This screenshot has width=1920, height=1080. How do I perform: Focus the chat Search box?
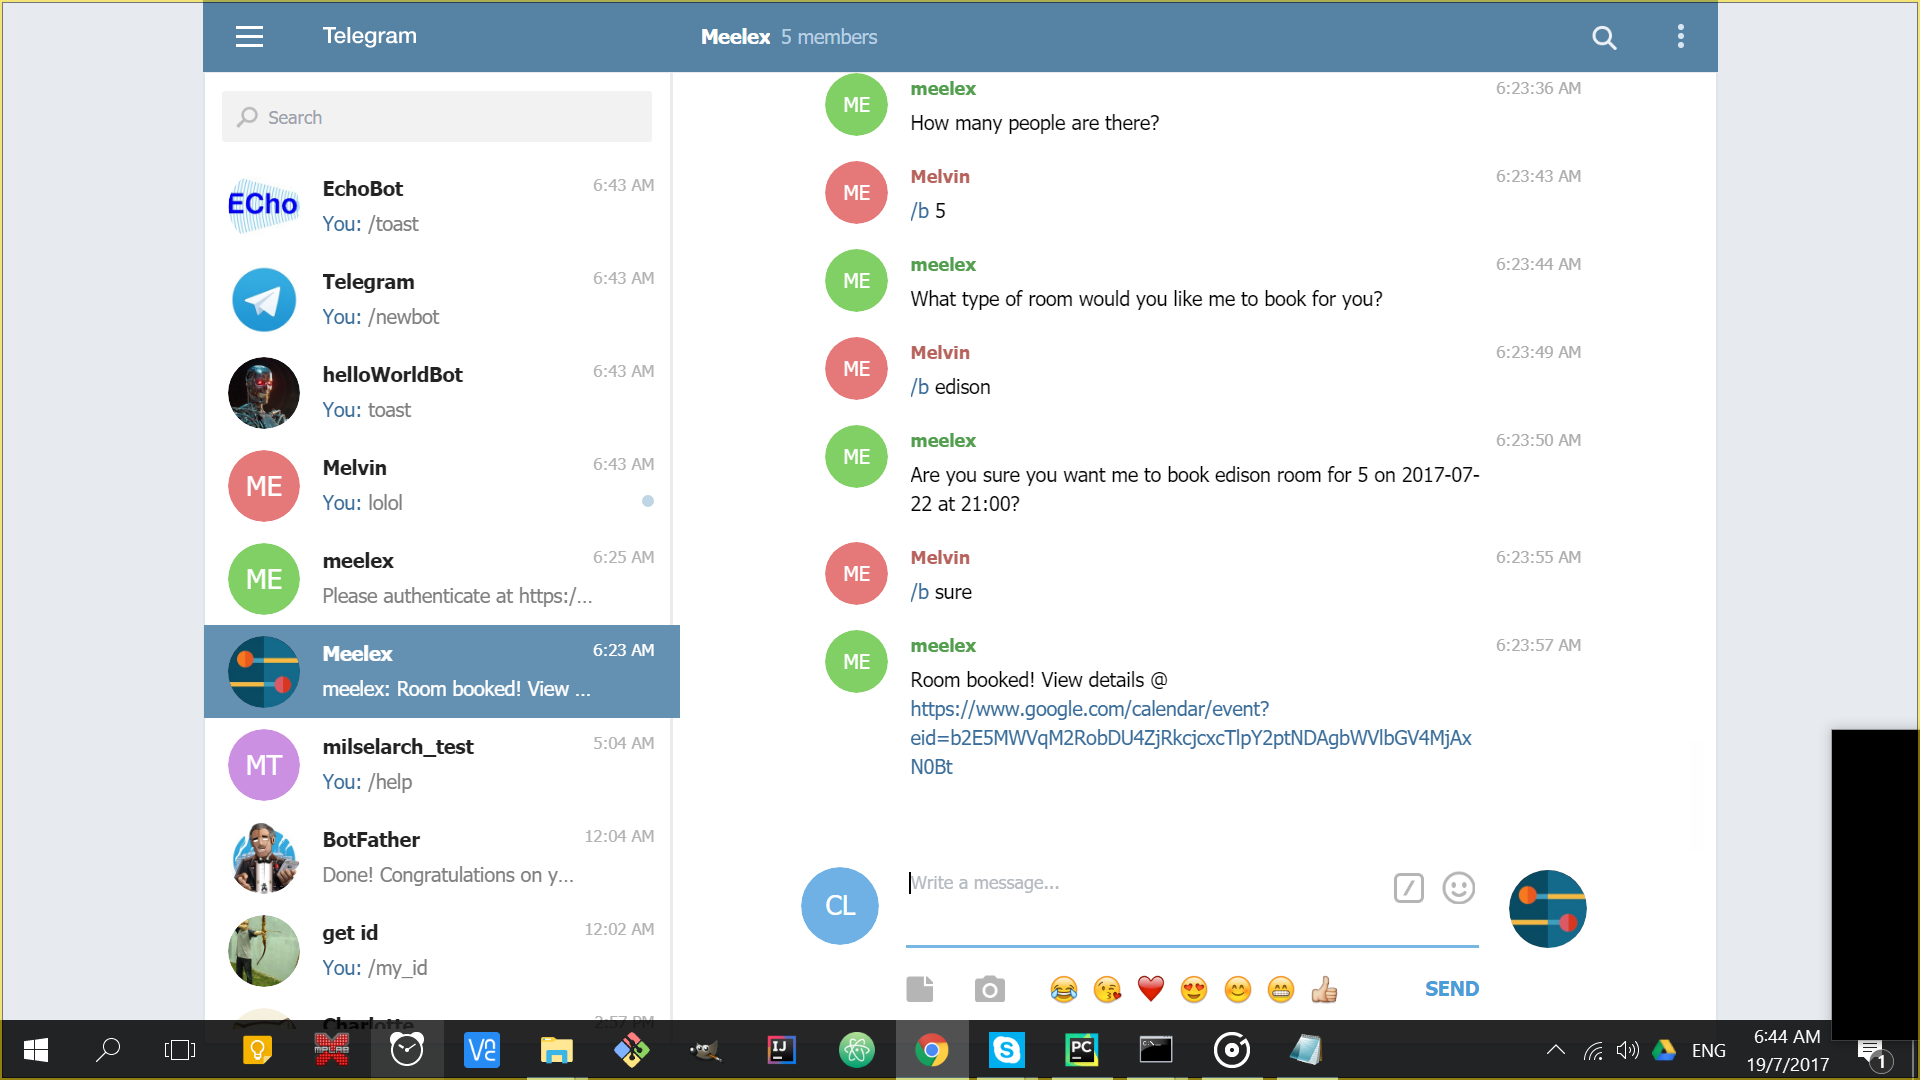coord(437,117)
